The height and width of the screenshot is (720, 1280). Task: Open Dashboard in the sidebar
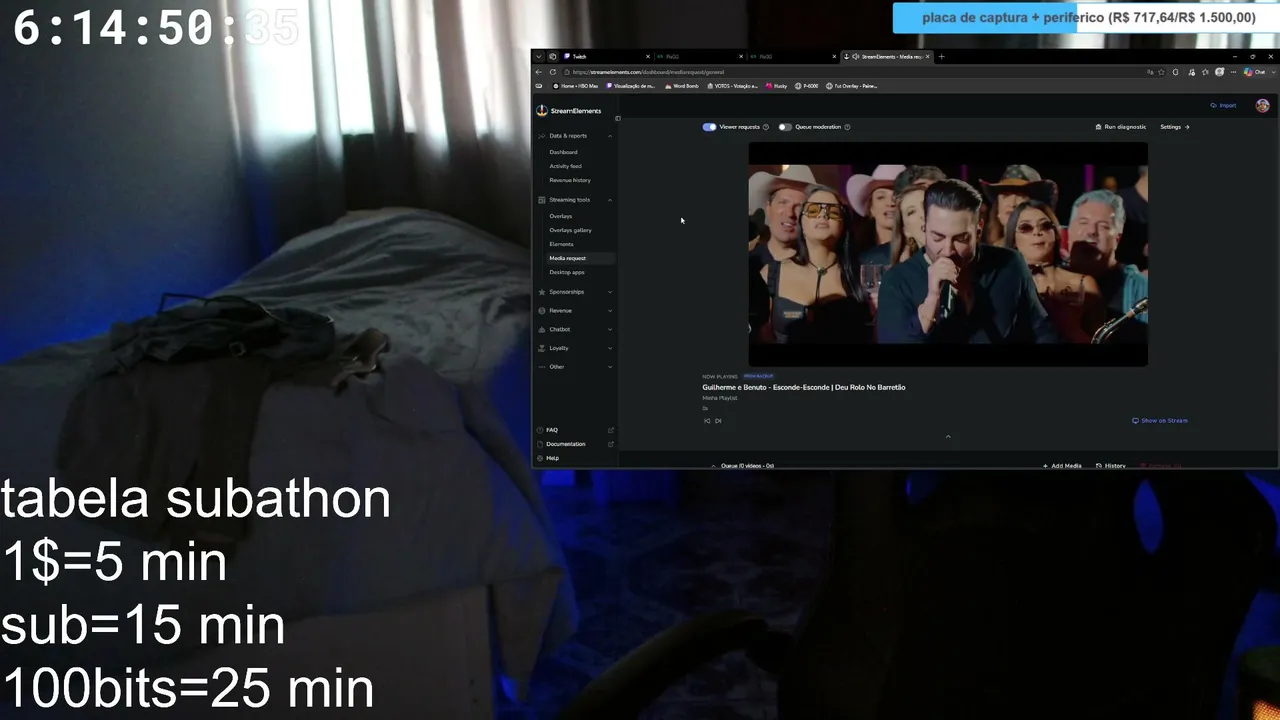[563, 152]
